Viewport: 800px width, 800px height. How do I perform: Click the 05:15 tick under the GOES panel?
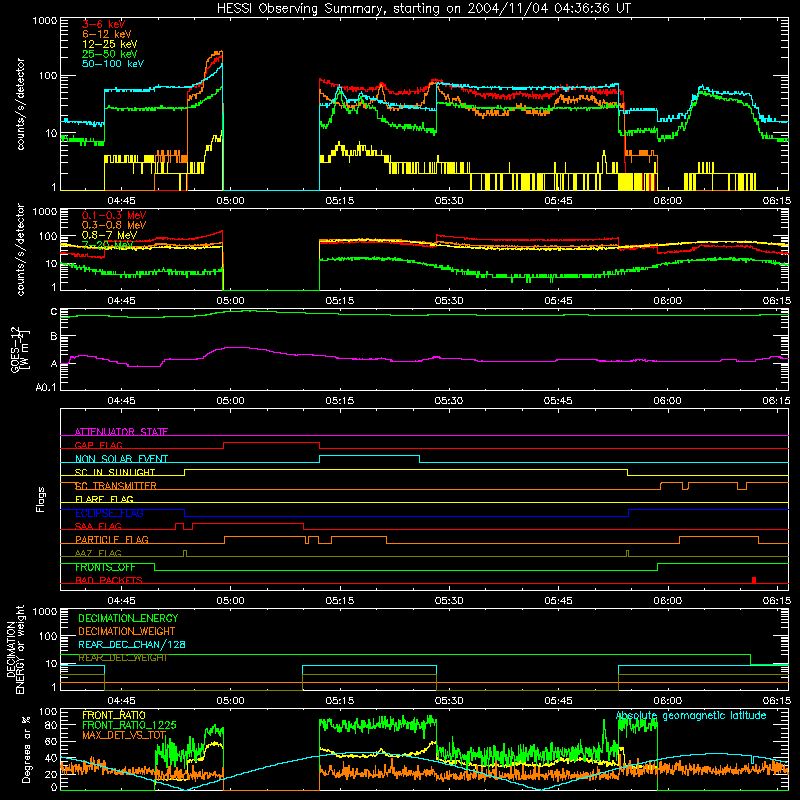click(339, 401)
